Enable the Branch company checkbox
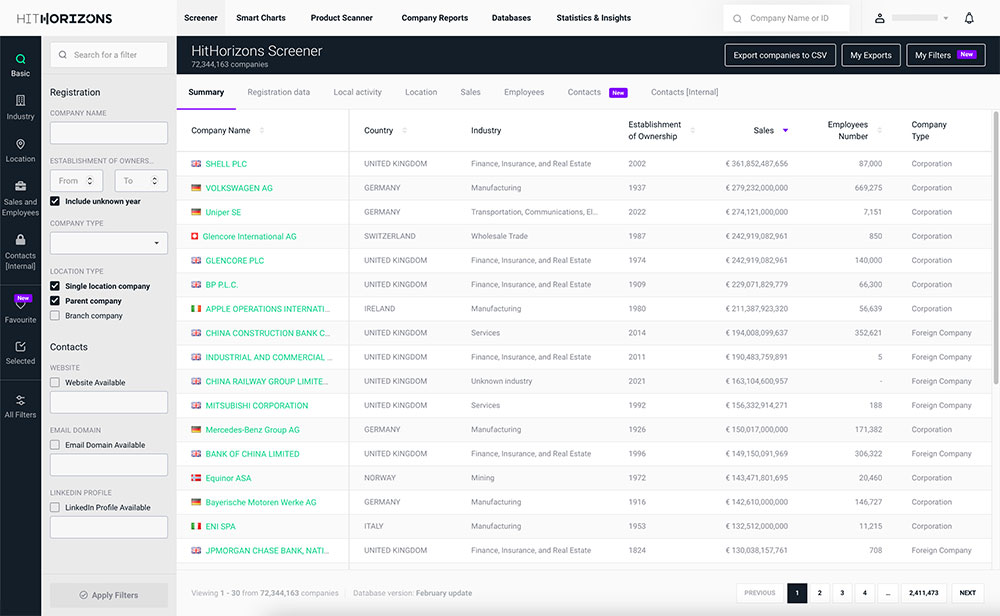 (55, 316)
